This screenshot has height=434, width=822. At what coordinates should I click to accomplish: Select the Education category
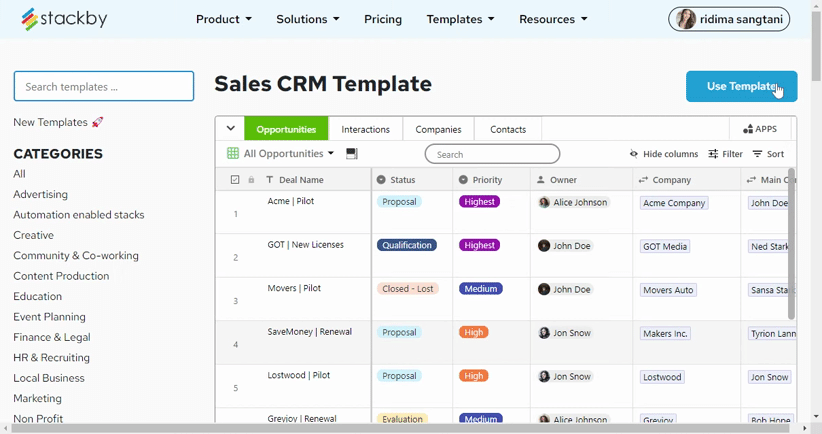tap(37, 297)
